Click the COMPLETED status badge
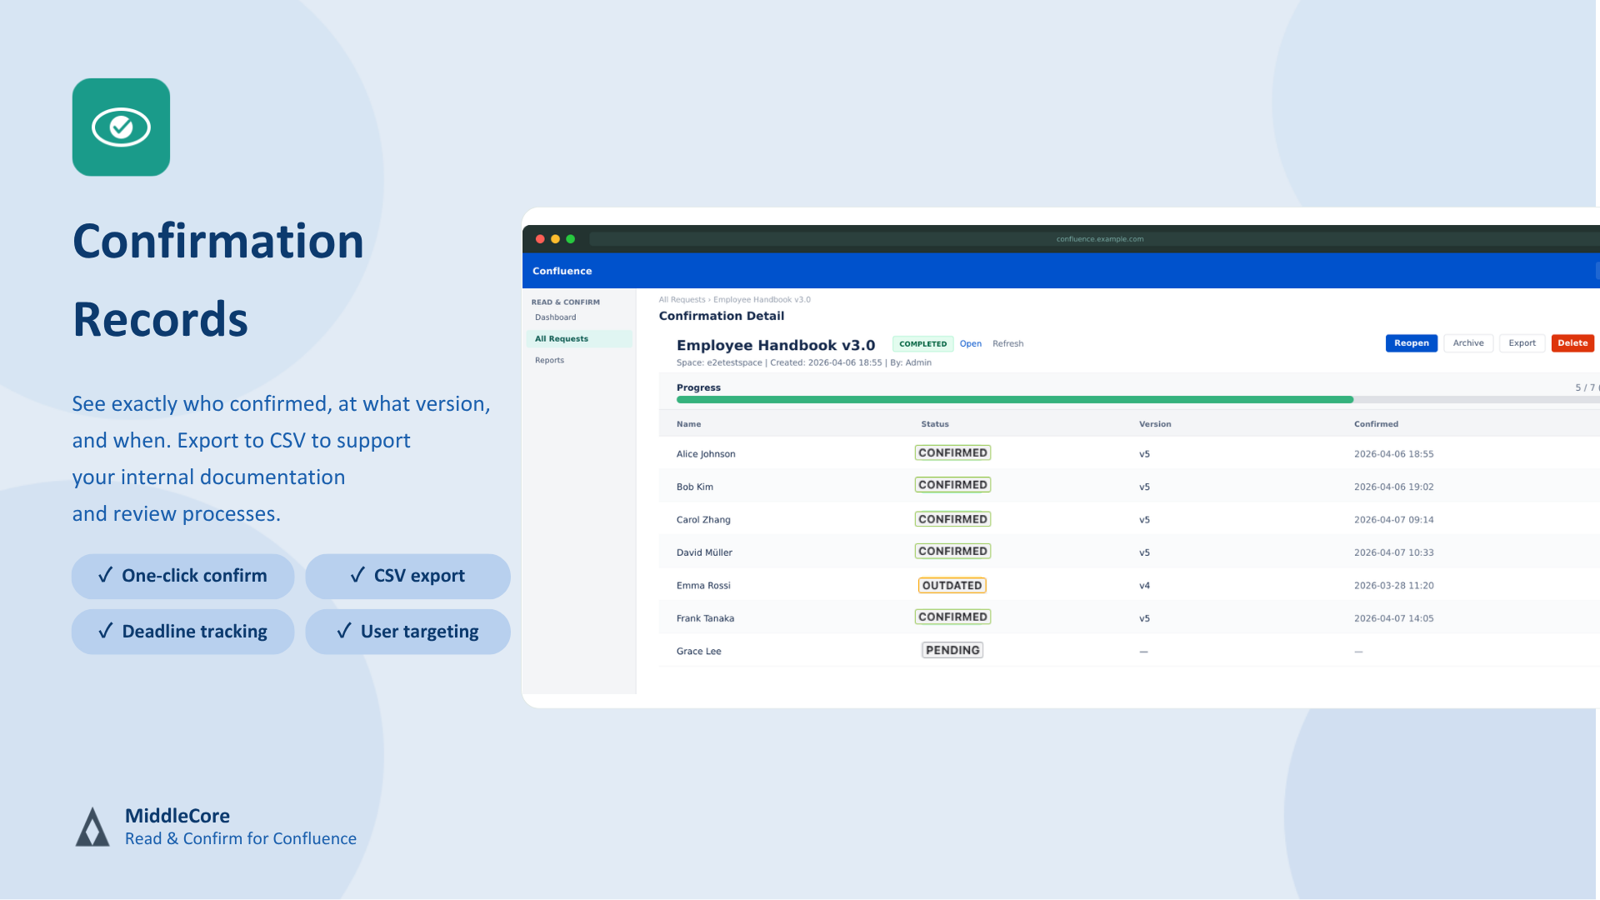This screenshot has width=1600, height=900. coord(922,344)
